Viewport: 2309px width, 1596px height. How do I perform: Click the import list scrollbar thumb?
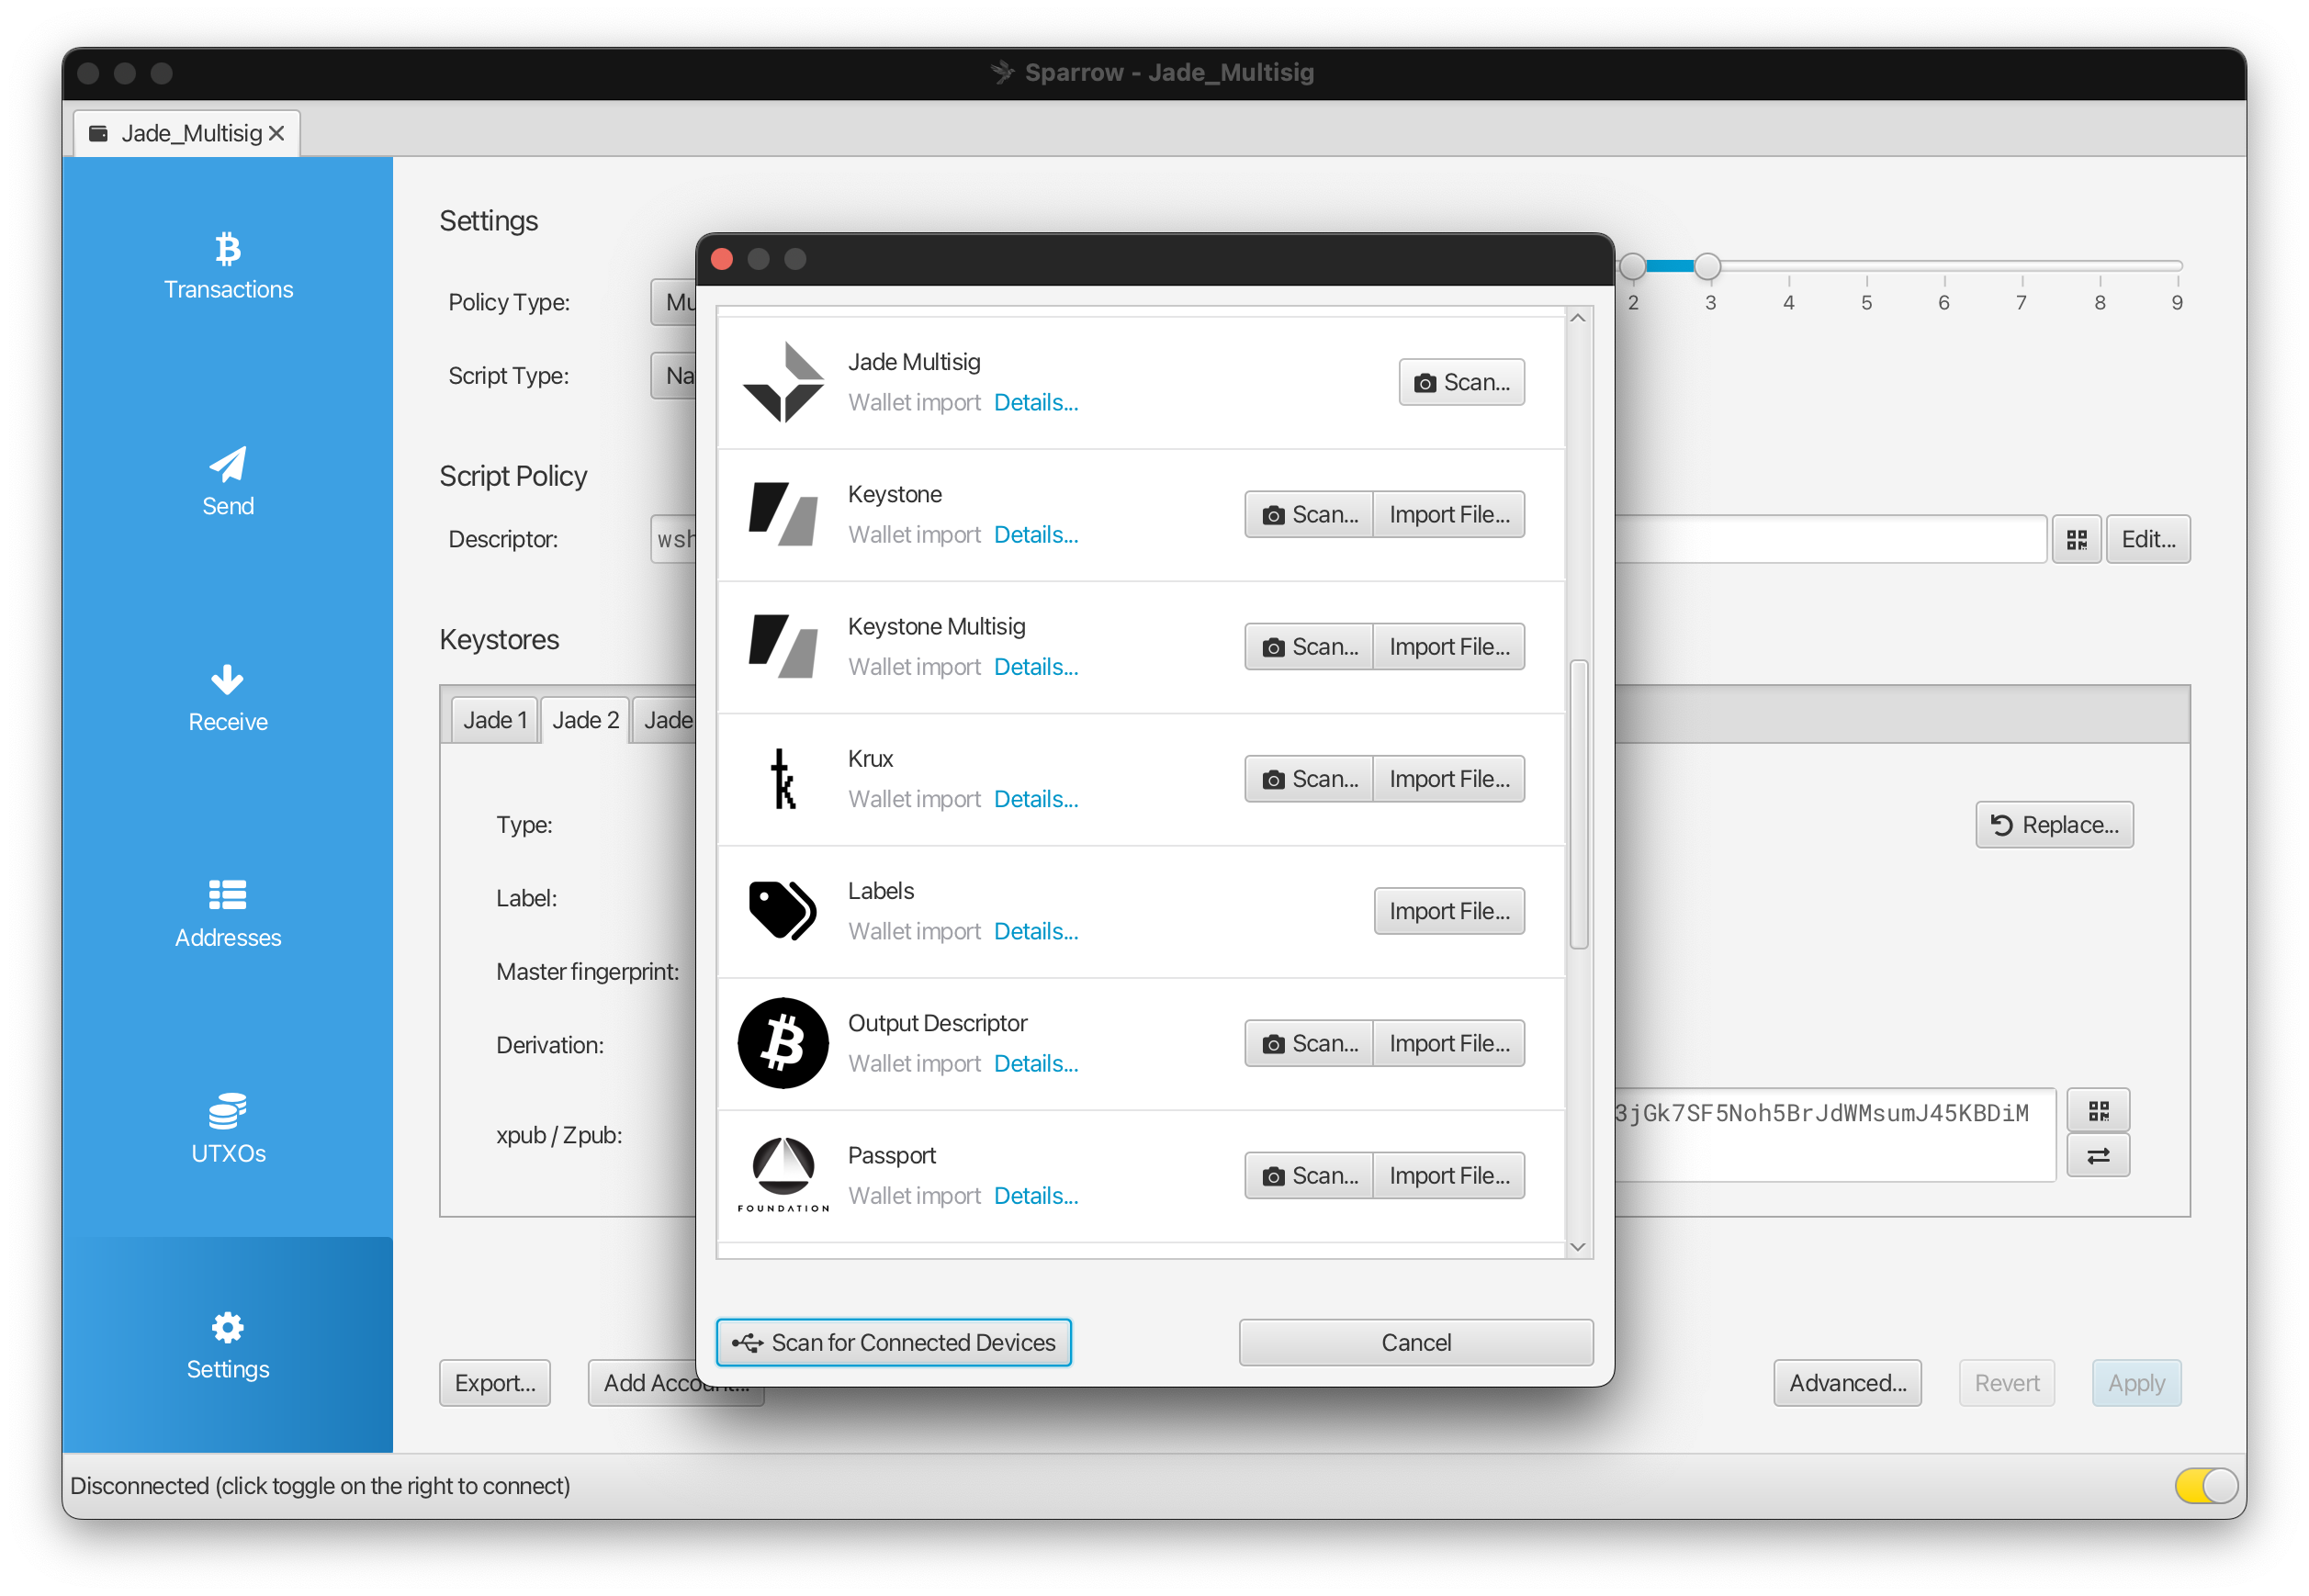pyautogui.click(x=1579, y=804)
